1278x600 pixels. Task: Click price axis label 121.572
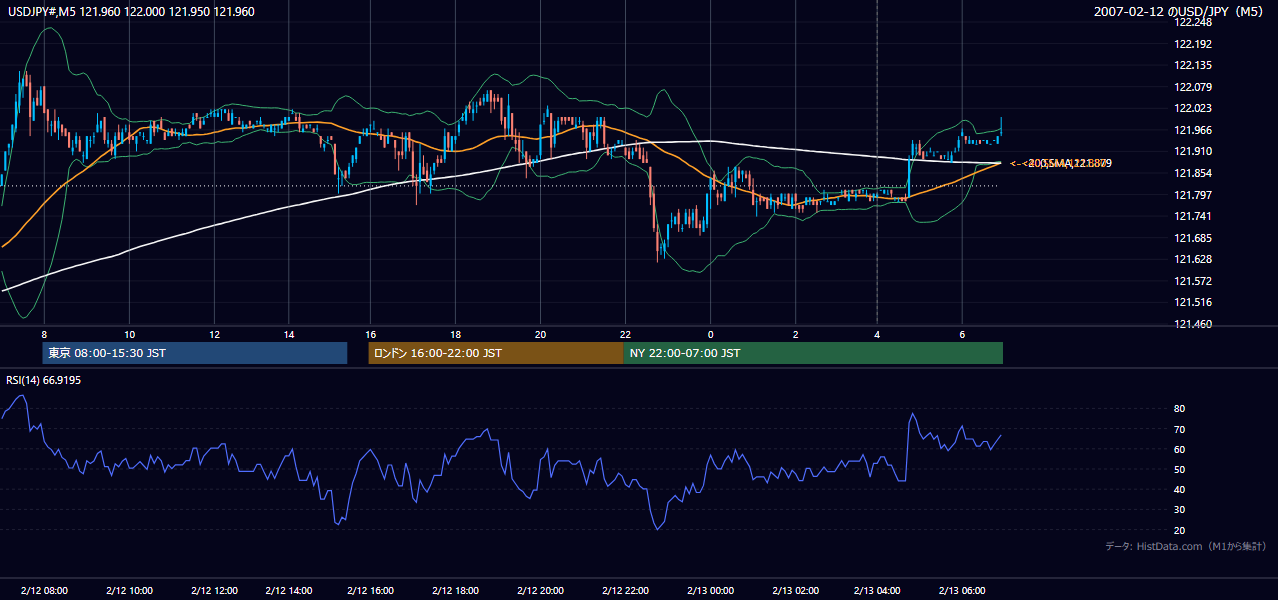pyautogui.click(x=1194, y=281)
